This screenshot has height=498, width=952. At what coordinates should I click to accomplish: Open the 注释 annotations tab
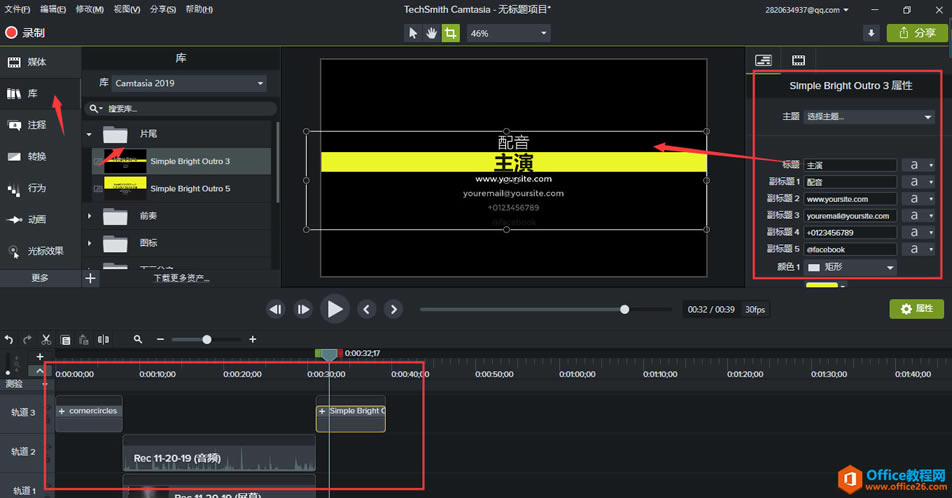40,124
